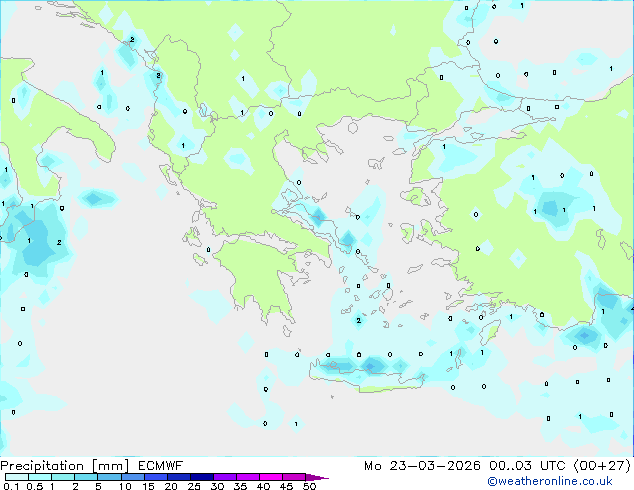The width and height of the screenshot is (634, 490).
Task: Click the '(00+27)' forecast offset text
Action: tap(602, 466)
